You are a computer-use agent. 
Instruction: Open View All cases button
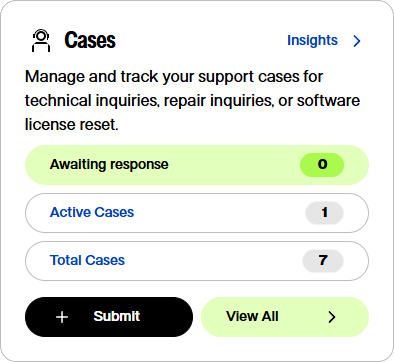(285, 317)
